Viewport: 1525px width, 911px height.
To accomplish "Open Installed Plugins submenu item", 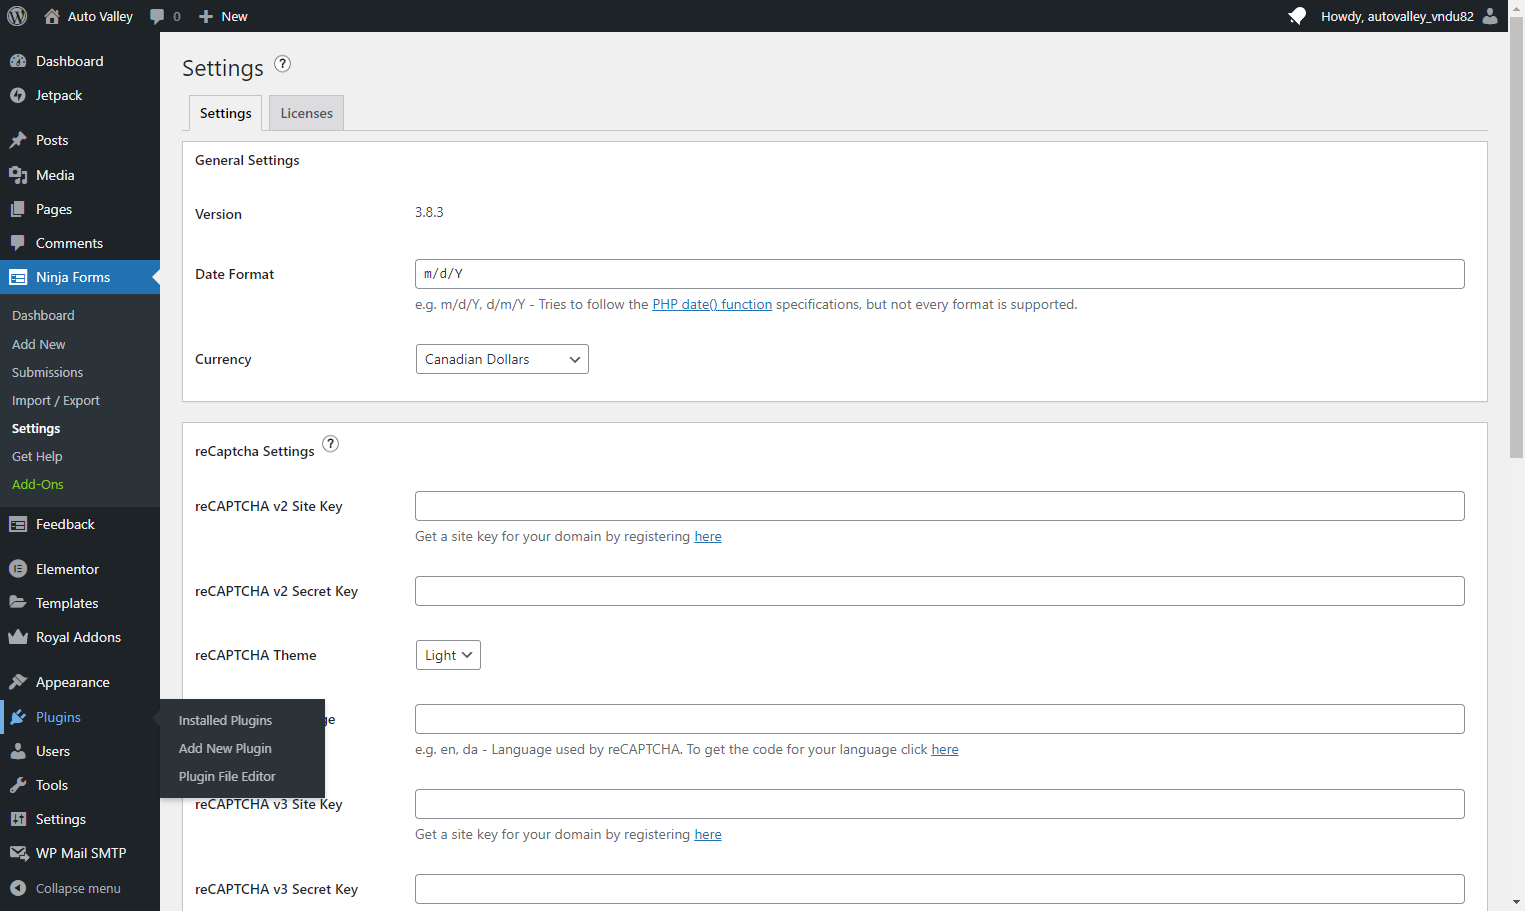I will 226,720.
